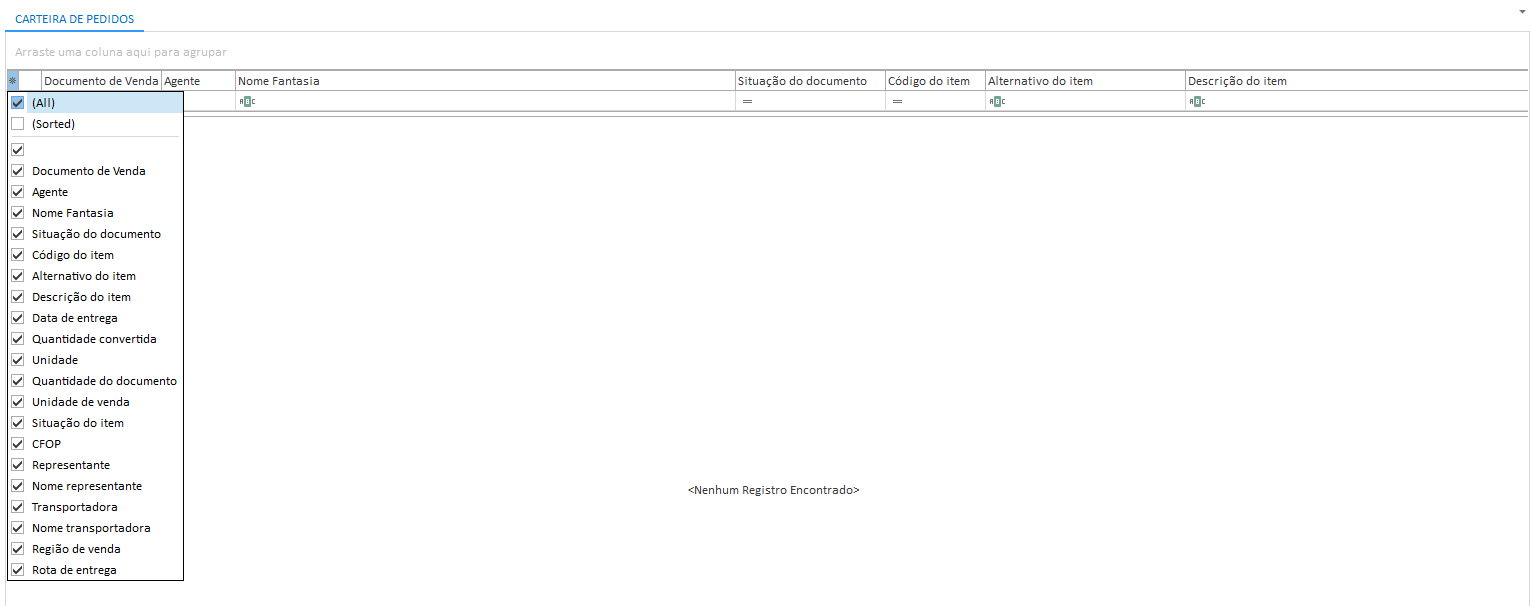Uncheck Alternativo do item in column list

(x=17, y=276)
